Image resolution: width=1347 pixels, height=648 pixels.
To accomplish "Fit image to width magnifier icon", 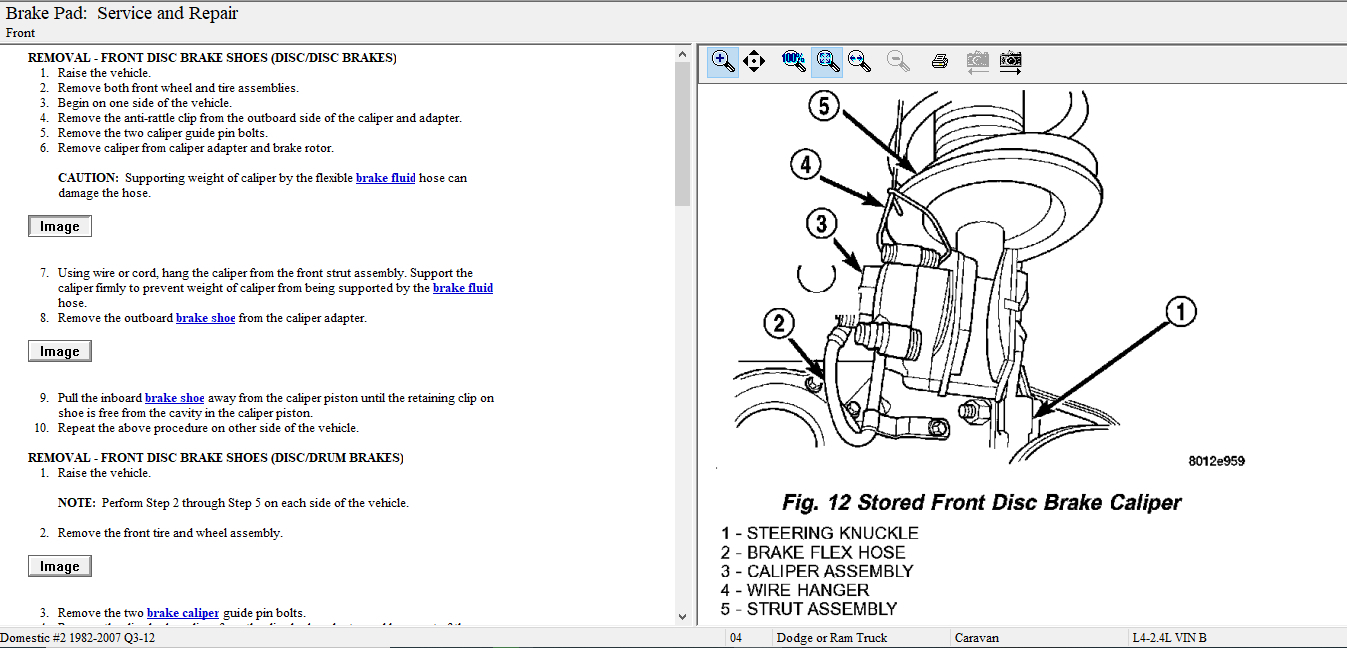I will [859, 61].
